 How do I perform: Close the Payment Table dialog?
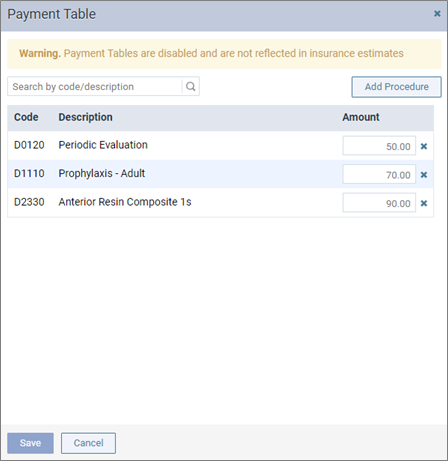pyautogui.click(x=437, y=14)
